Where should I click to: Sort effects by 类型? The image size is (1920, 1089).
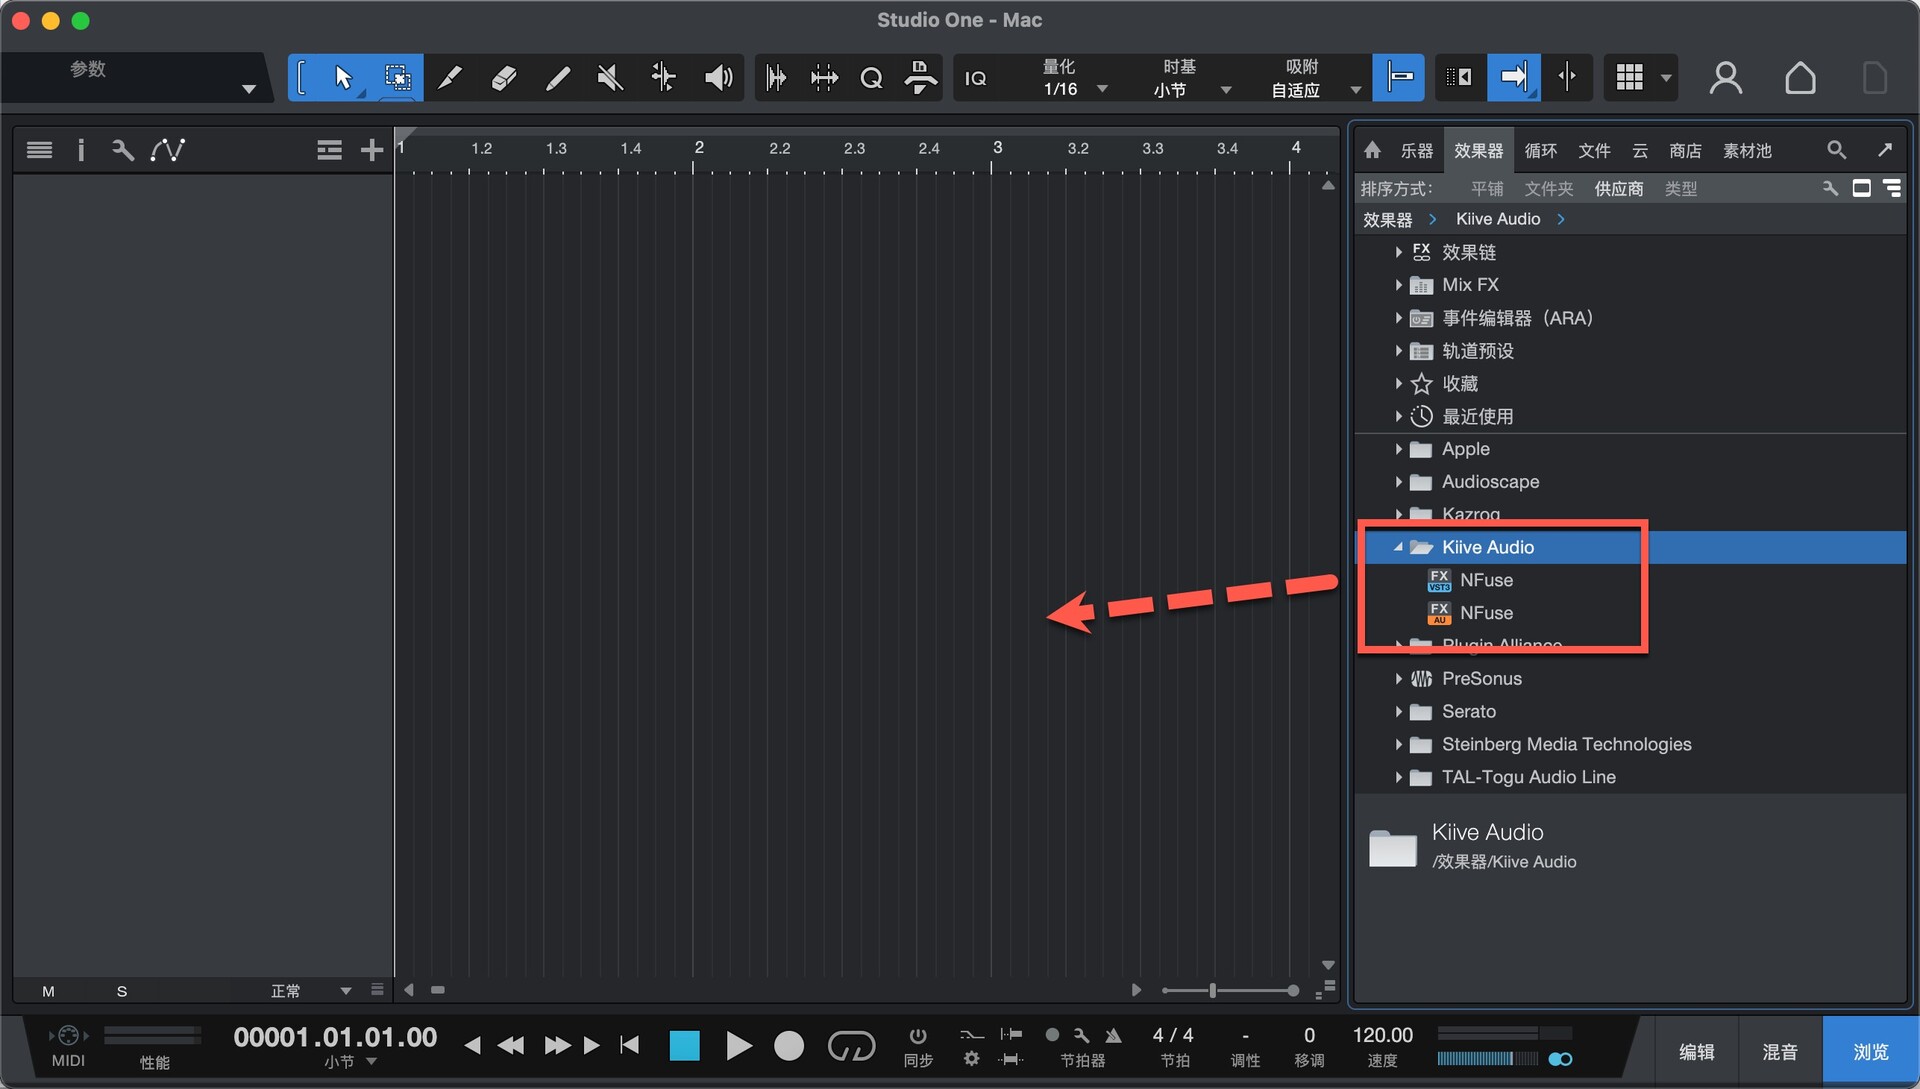(x=1680, y=189)
